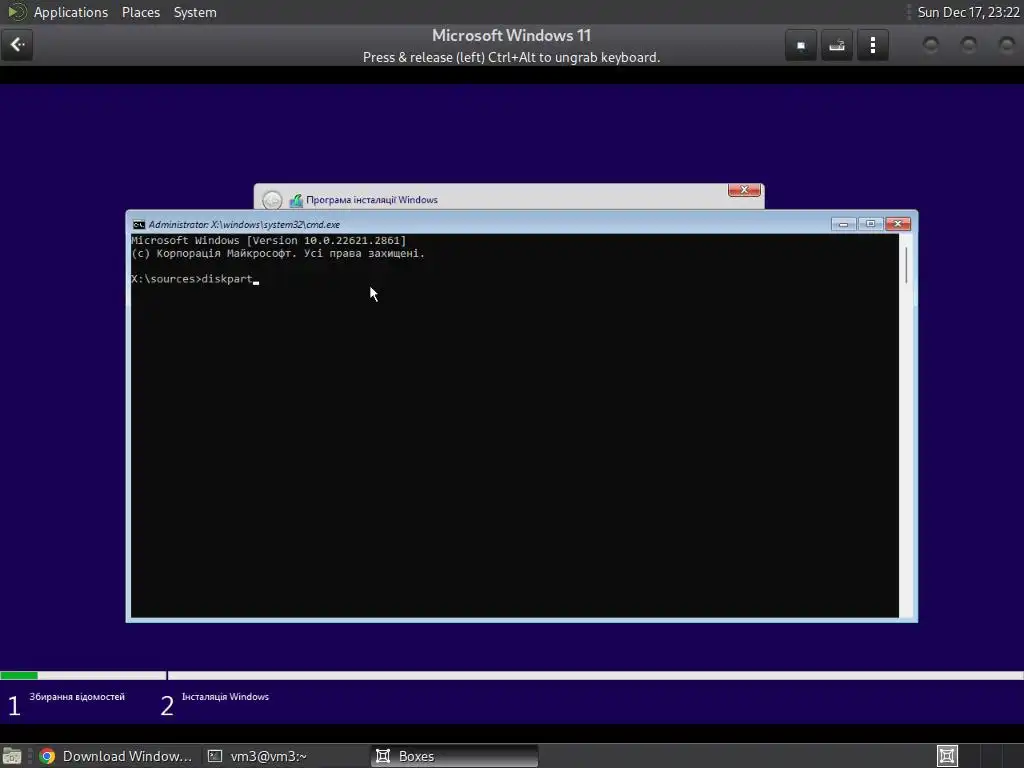
Task: Click the MATE logo icon in top panel
Action: click(16, 12)
